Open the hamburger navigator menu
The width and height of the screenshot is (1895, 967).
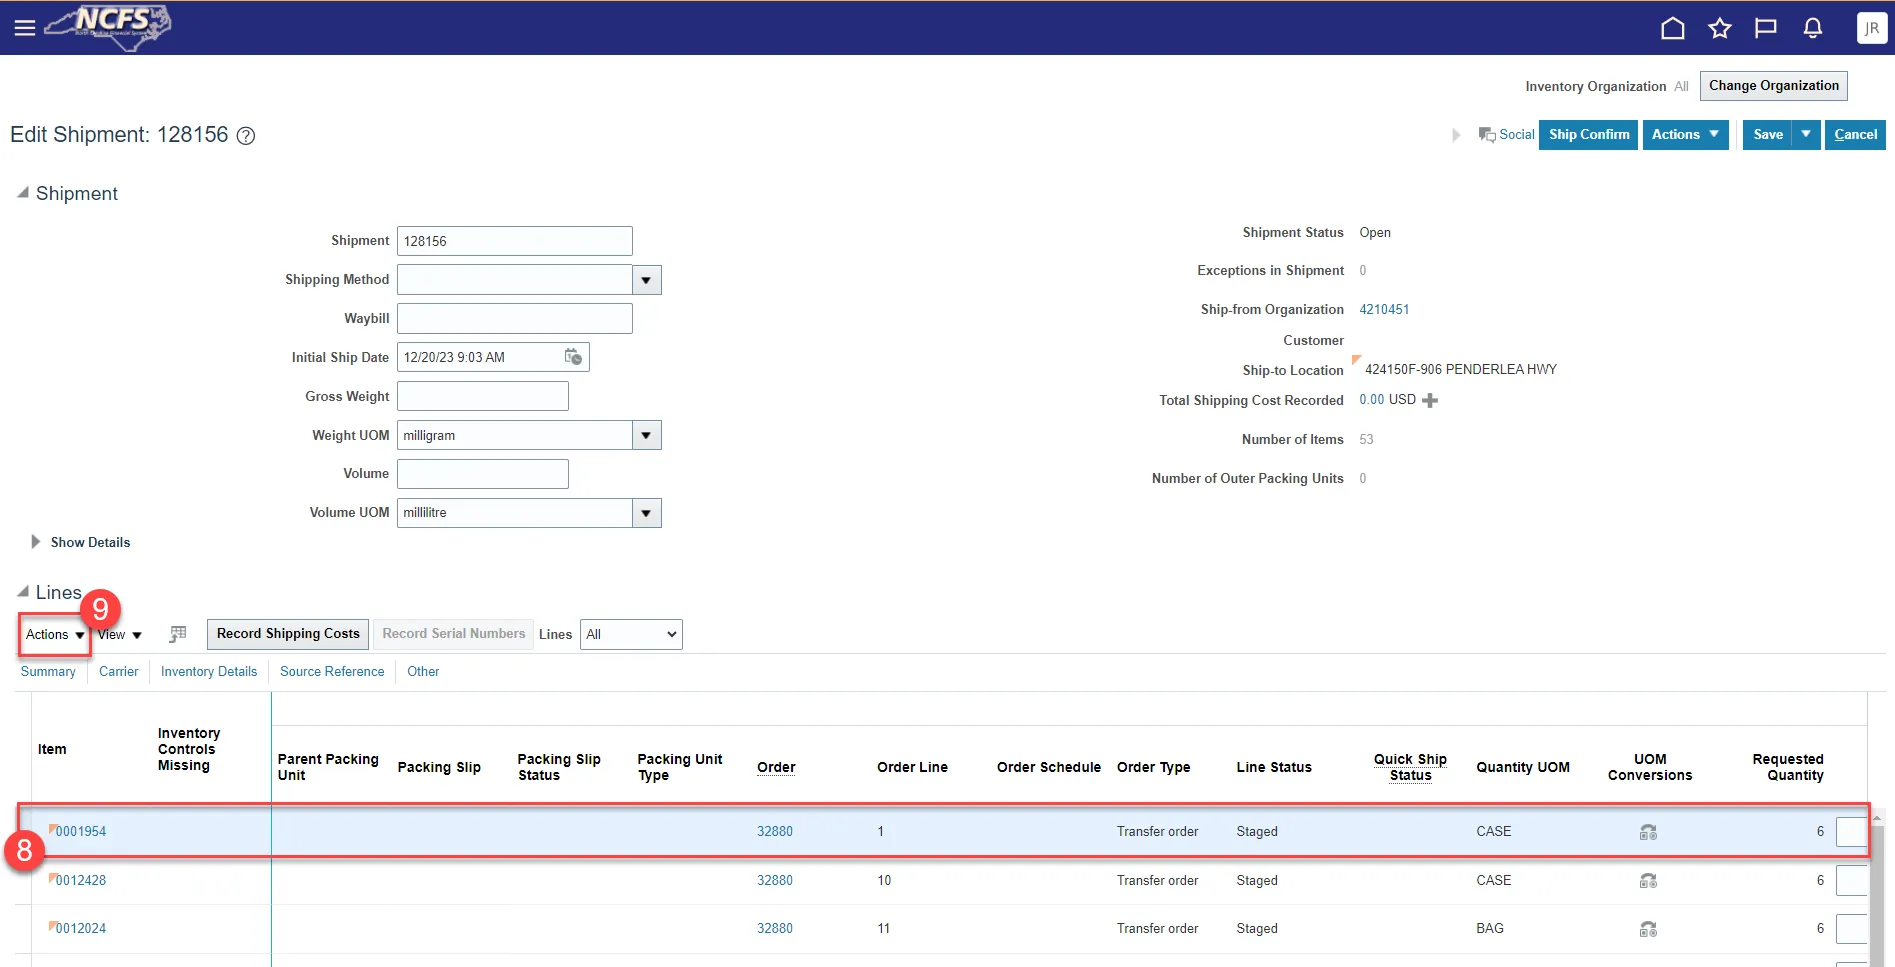coord(25,28)
